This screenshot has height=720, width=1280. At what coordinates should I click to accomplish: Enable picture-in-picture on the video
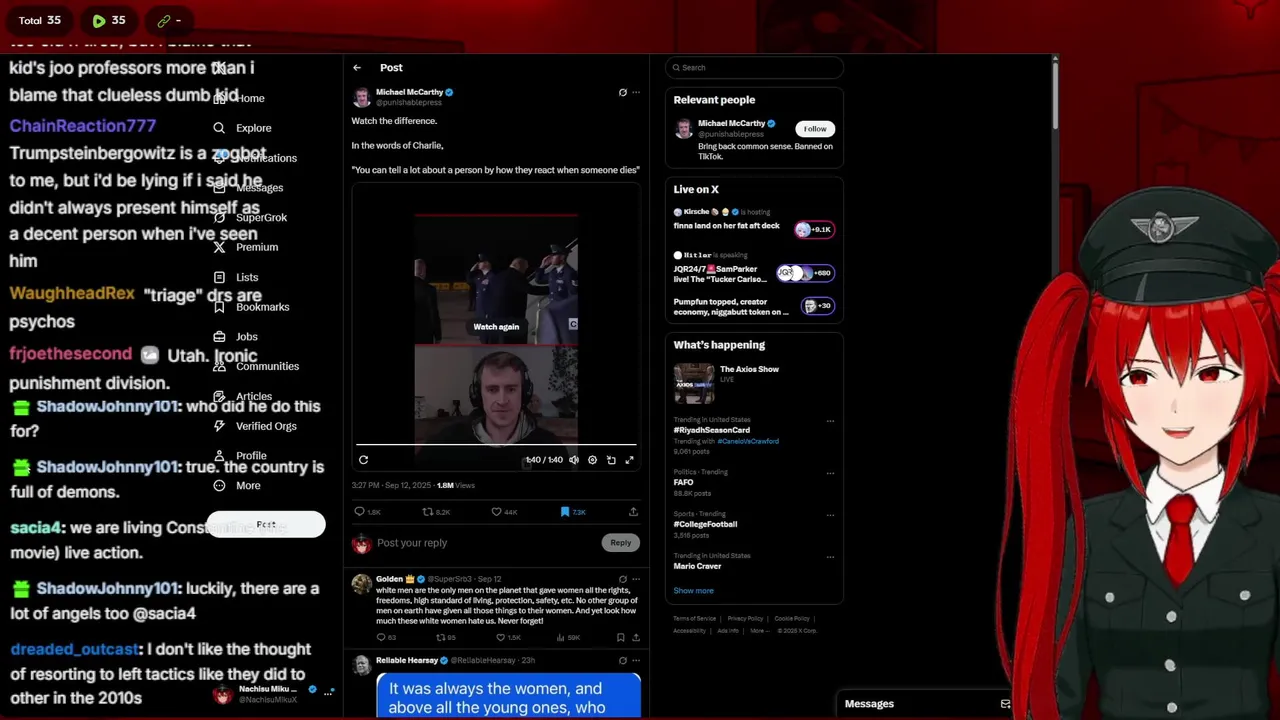(x=611, y=460)
